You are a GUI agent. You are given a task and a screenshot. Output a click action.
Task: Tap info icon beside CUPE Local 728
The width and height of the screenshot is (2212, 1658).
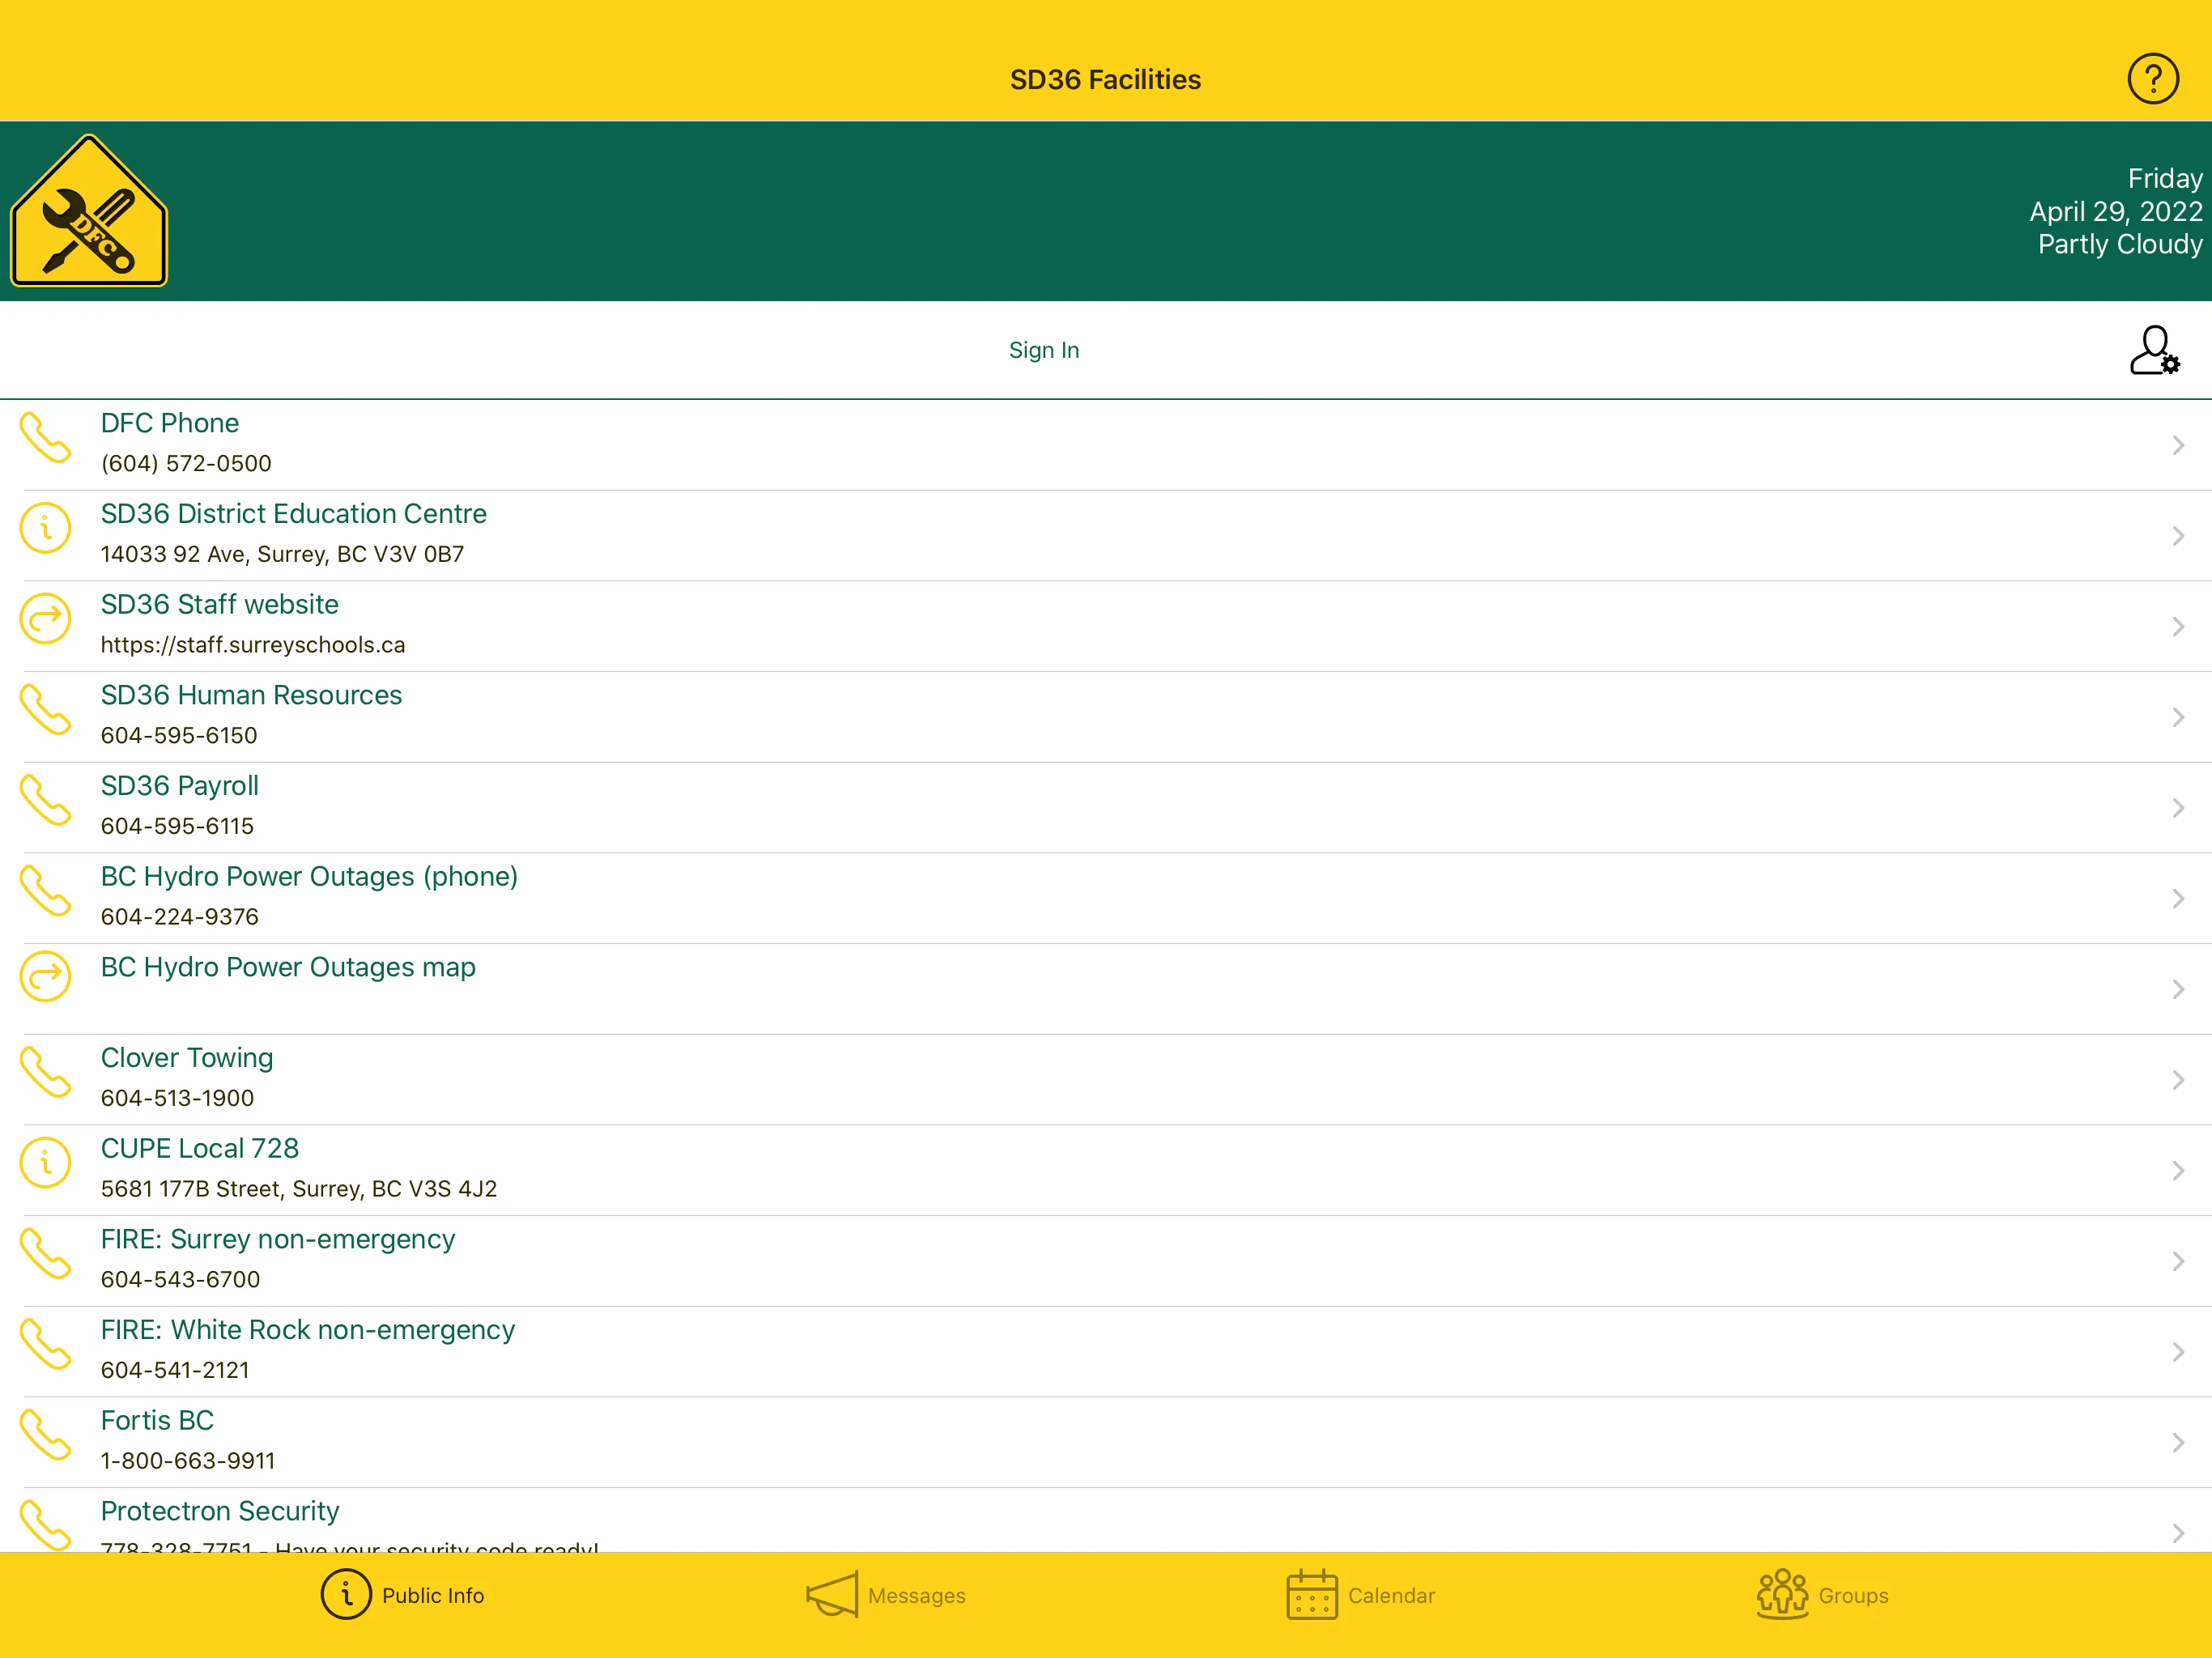coord(46,1163)
